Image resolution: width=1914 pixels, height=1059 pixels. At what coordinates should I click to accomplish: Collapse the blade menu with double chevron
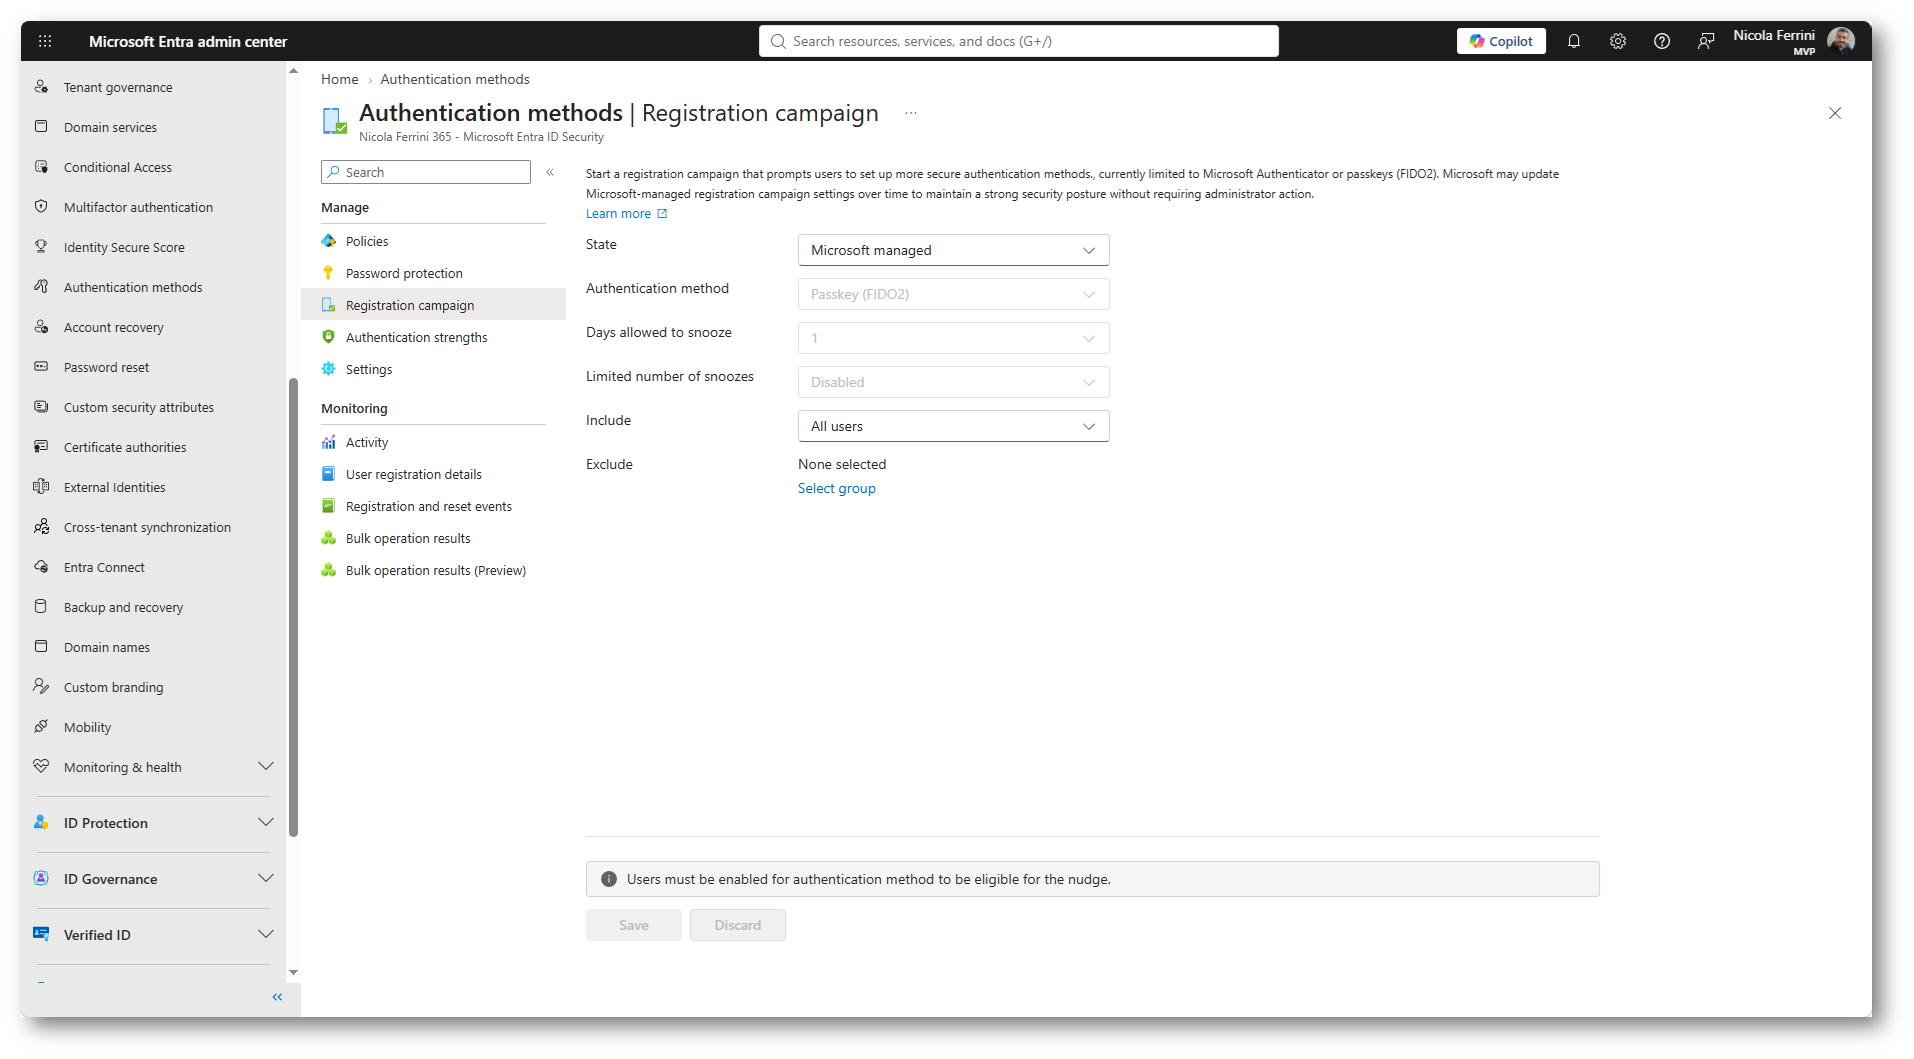(550, 172)
